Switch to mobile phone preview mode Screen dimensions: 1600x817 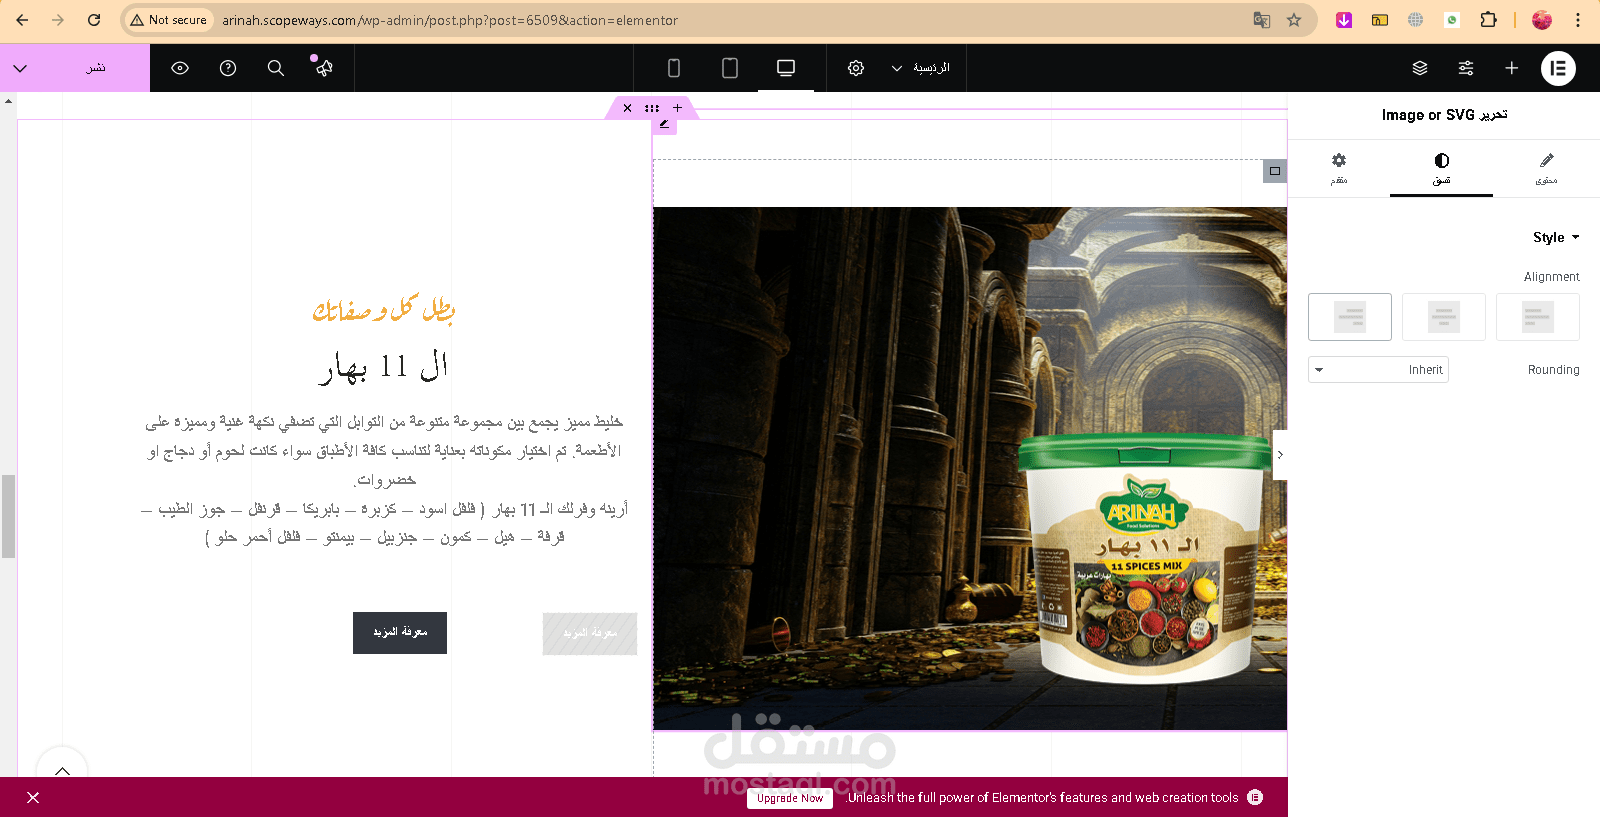pos(674,68)
